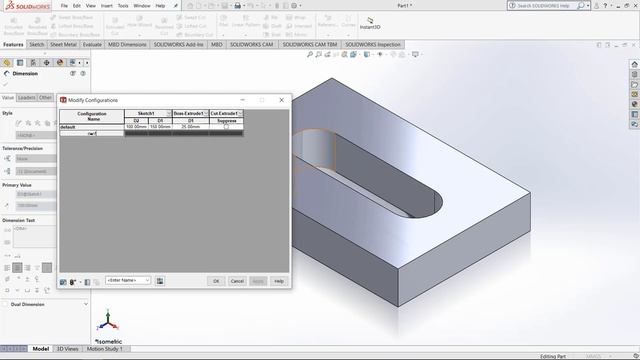Screen dimensions: 640x360
Task: Click the user login icon near search box
Action: [x=596, y=6]
